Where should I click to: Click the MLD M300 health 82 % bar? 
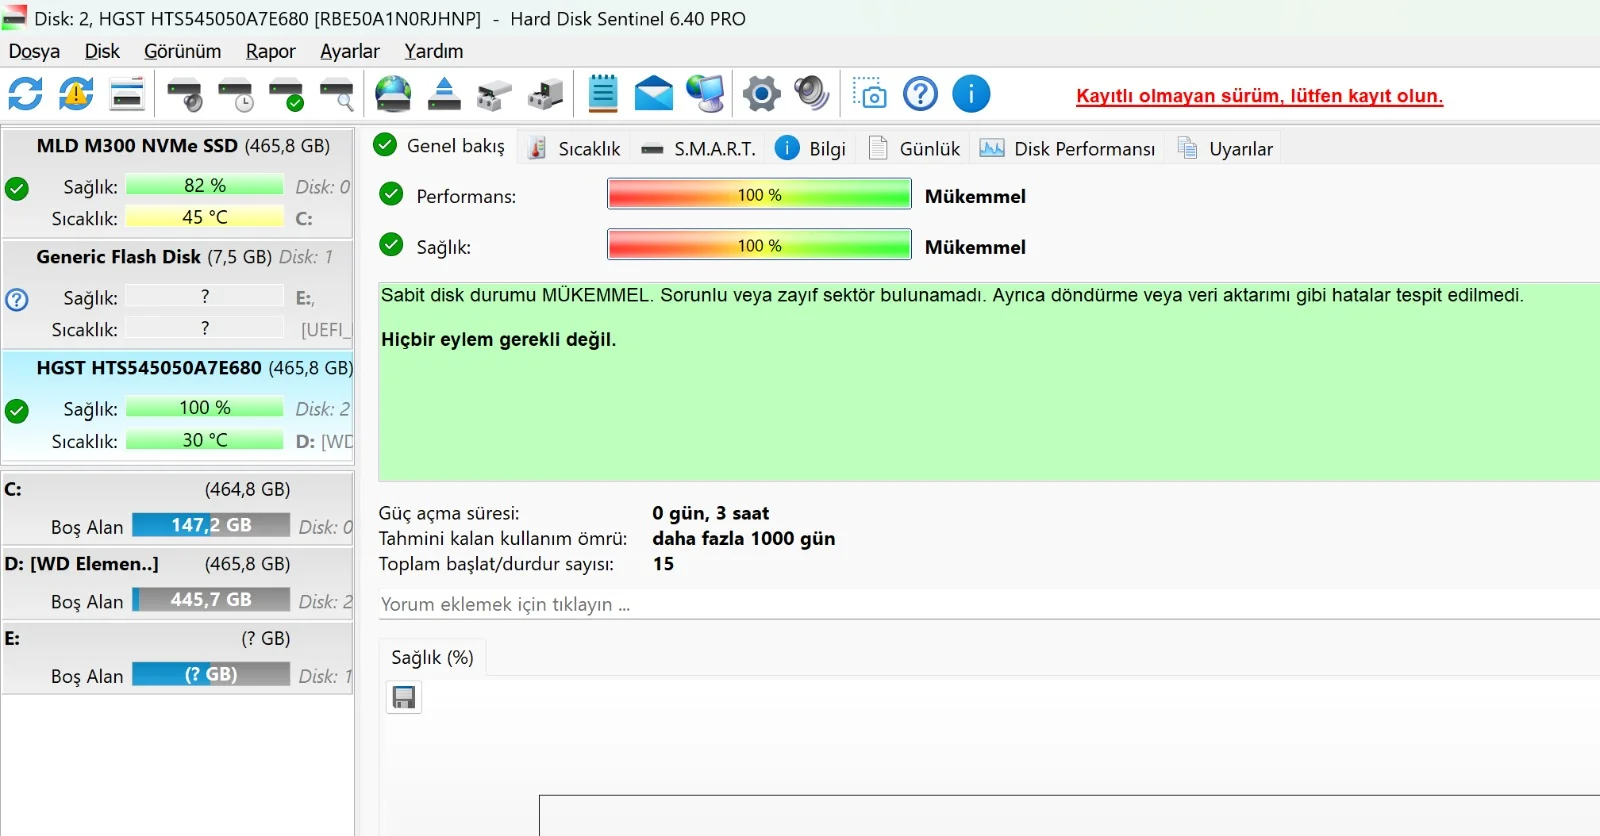tap(205, 185)
